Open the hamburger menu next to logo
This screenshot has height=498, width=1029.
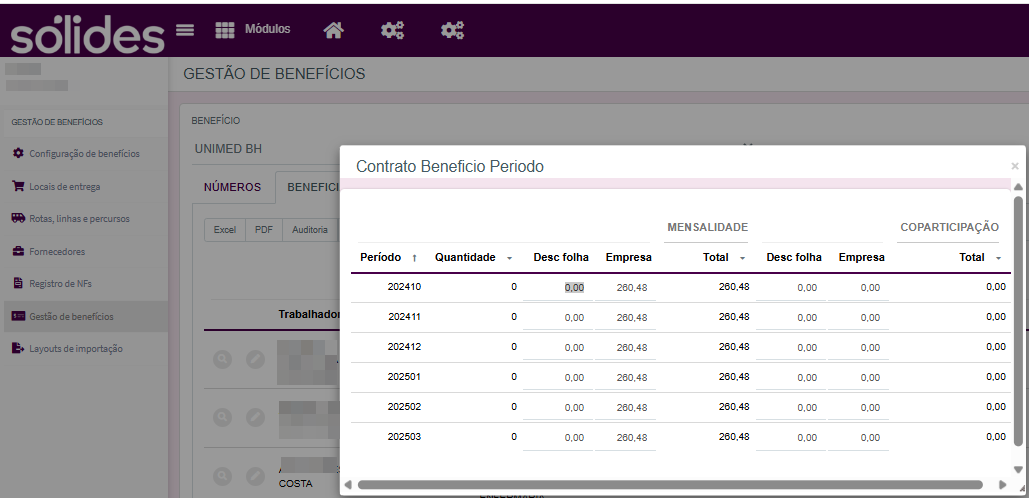coord(185,30)
